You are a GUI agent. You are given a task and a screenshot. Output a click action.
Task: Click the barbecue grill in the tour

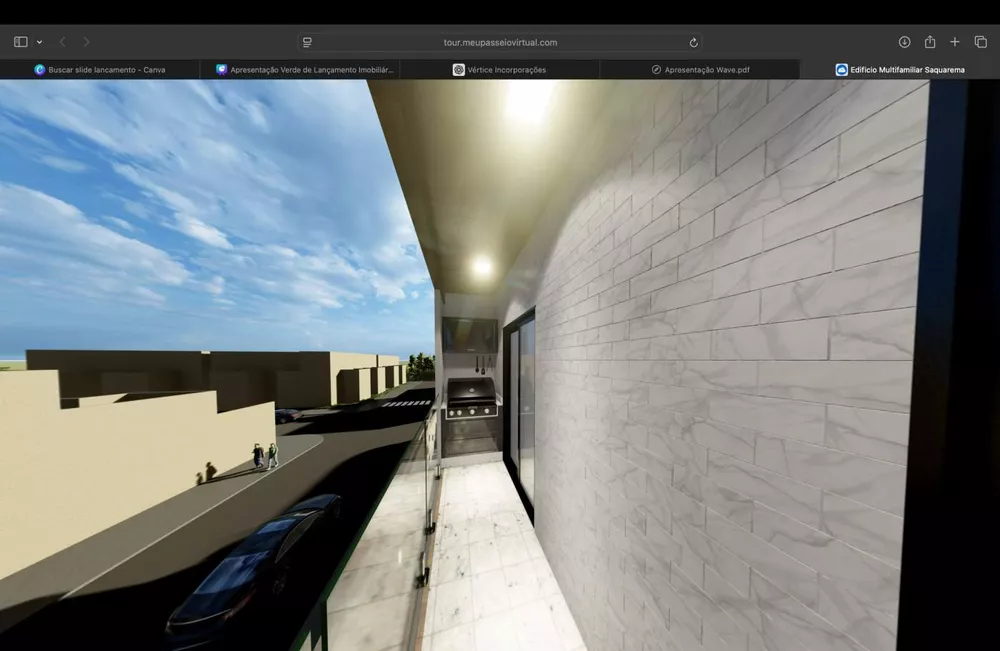coord(470,398)
